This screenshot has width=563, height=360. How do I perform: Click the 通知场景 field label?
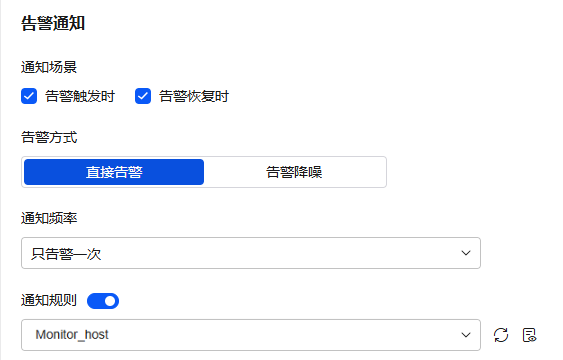click(x=49, y=67)
